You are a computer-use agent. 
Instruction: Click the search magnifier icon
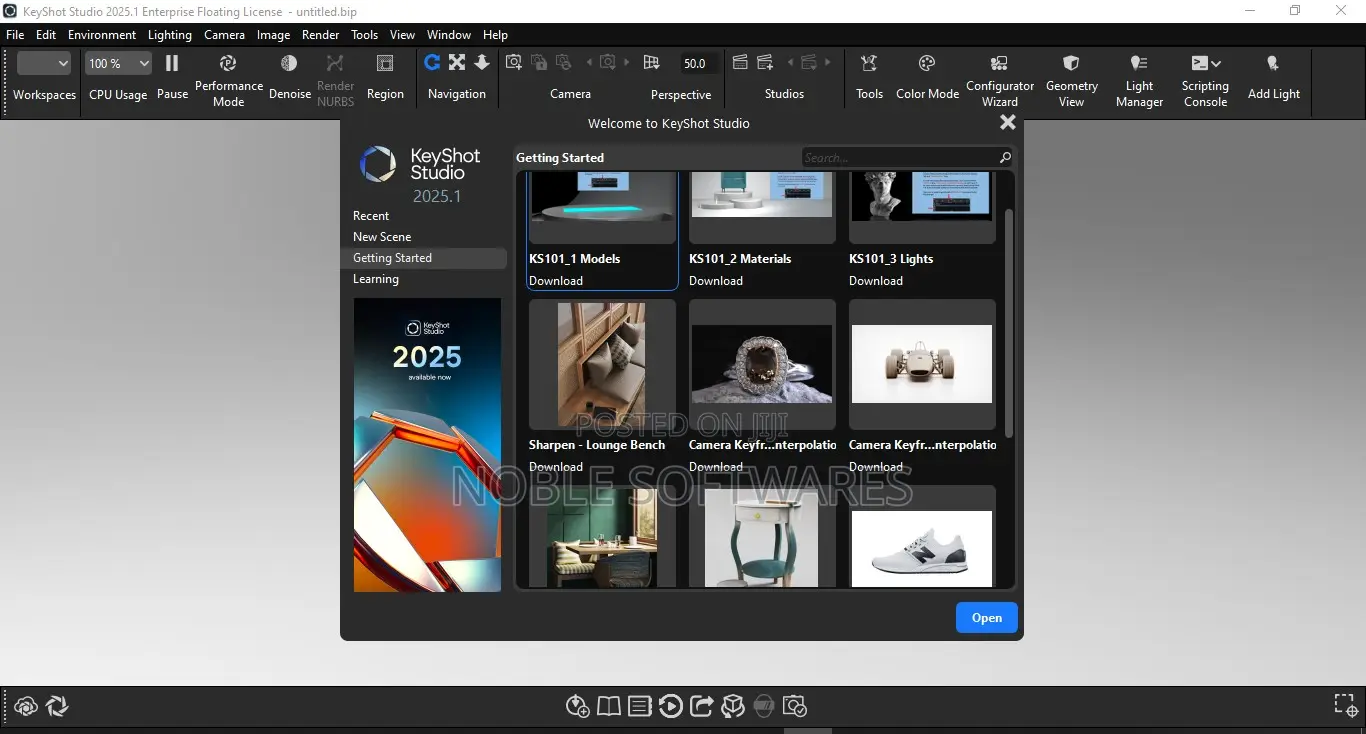coord(1005,158)
